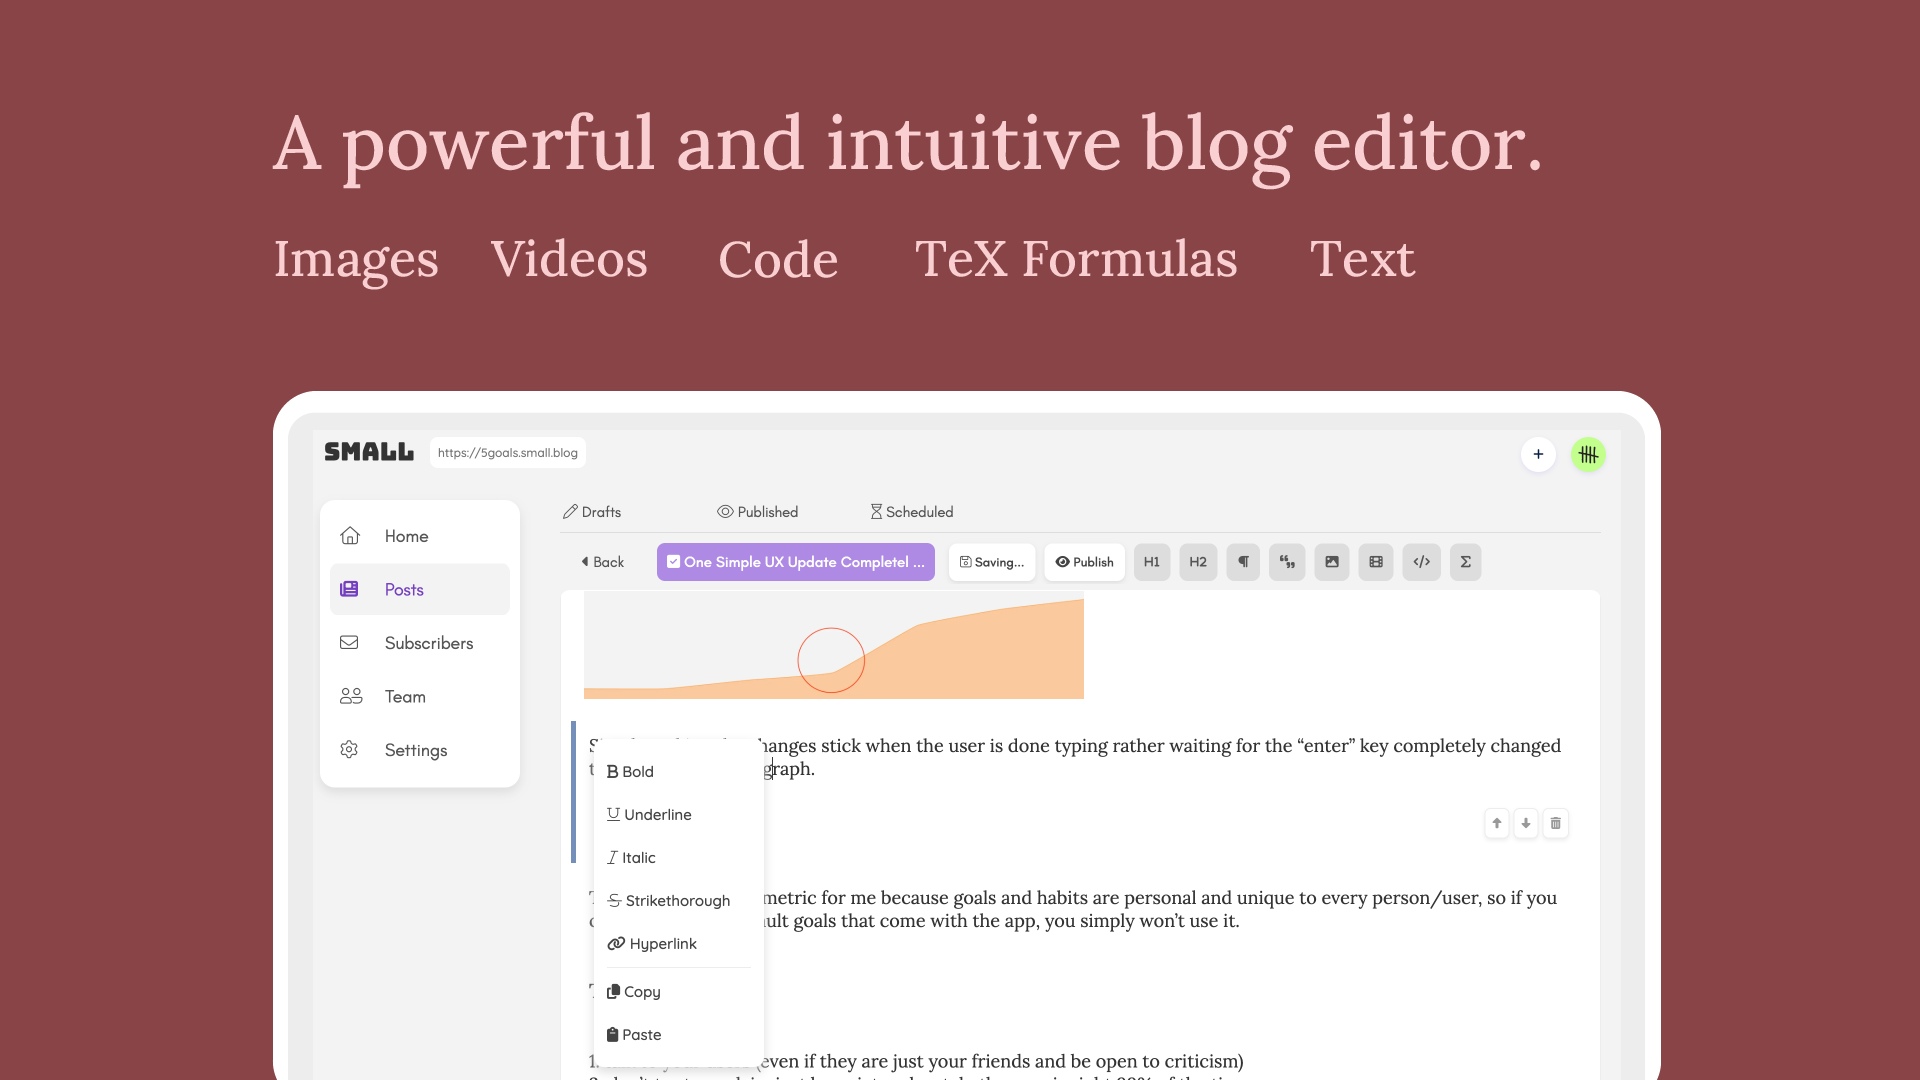The image size is (1920, 1080).
Task: Insert a quote block via quotes icon
Action: click(x=1287, y=562)
